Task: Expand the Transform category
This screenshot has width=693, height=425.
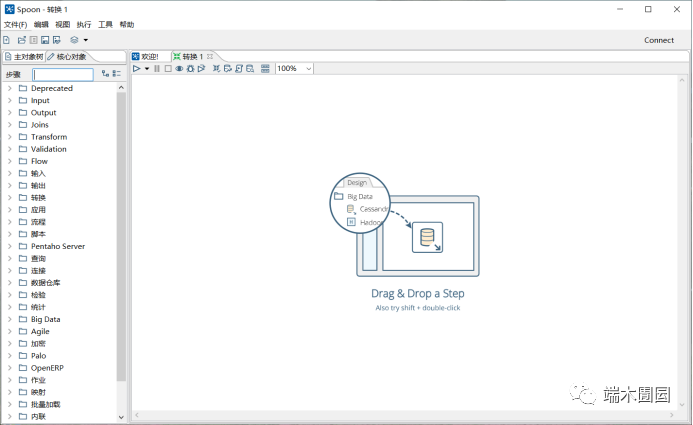Action: (9, 137)
